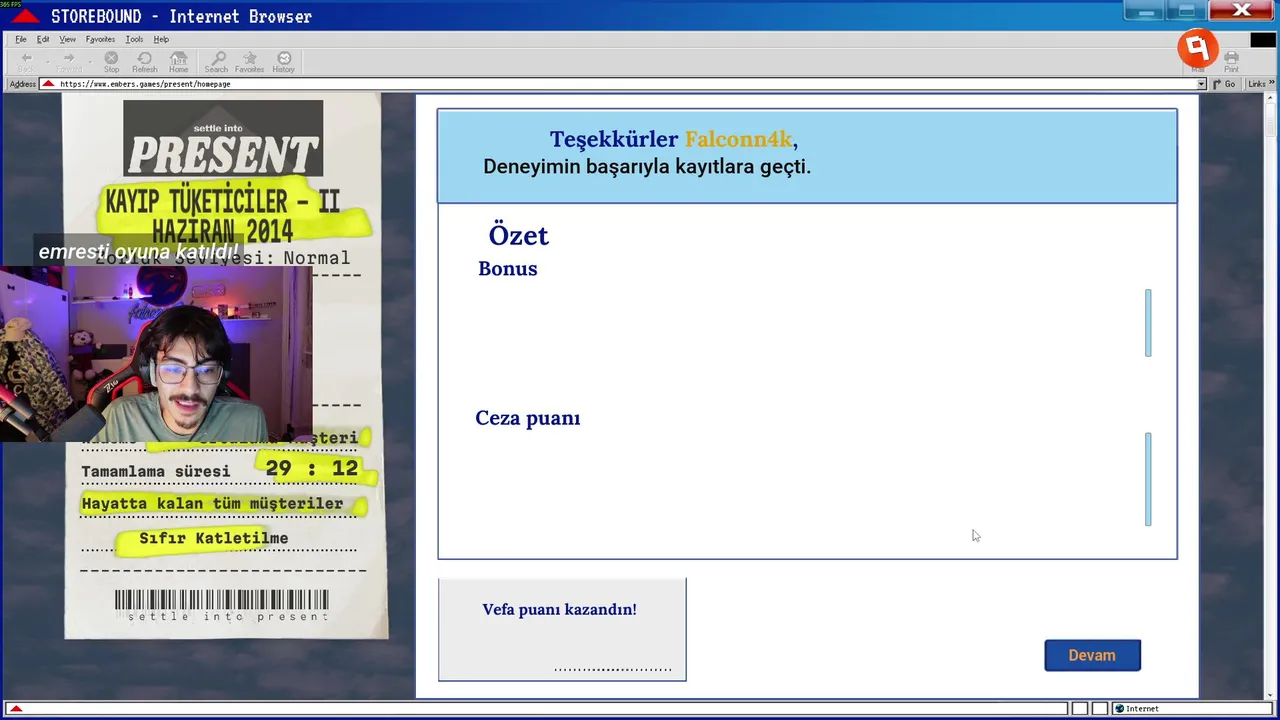The width and height of the screenshot is (1280, 720).
Task: Click the streamer webcam overlay
Action: (x=156, y=353)
